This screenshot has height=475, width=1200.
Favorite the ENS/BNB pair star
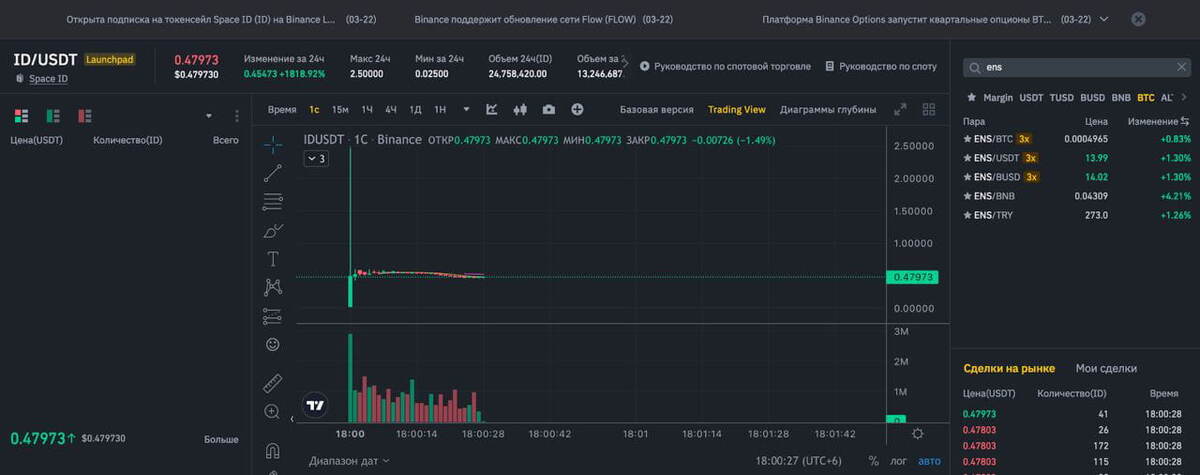[968, 196]
